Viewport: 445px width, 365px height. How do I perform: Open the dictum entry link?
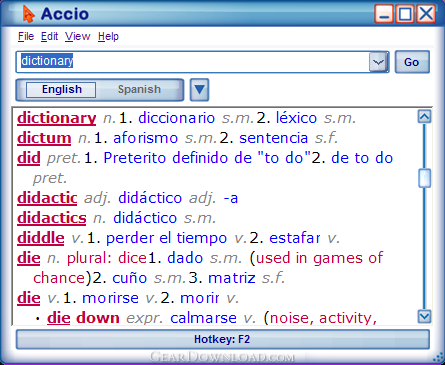pyautogui.click(x=44, y=138)
